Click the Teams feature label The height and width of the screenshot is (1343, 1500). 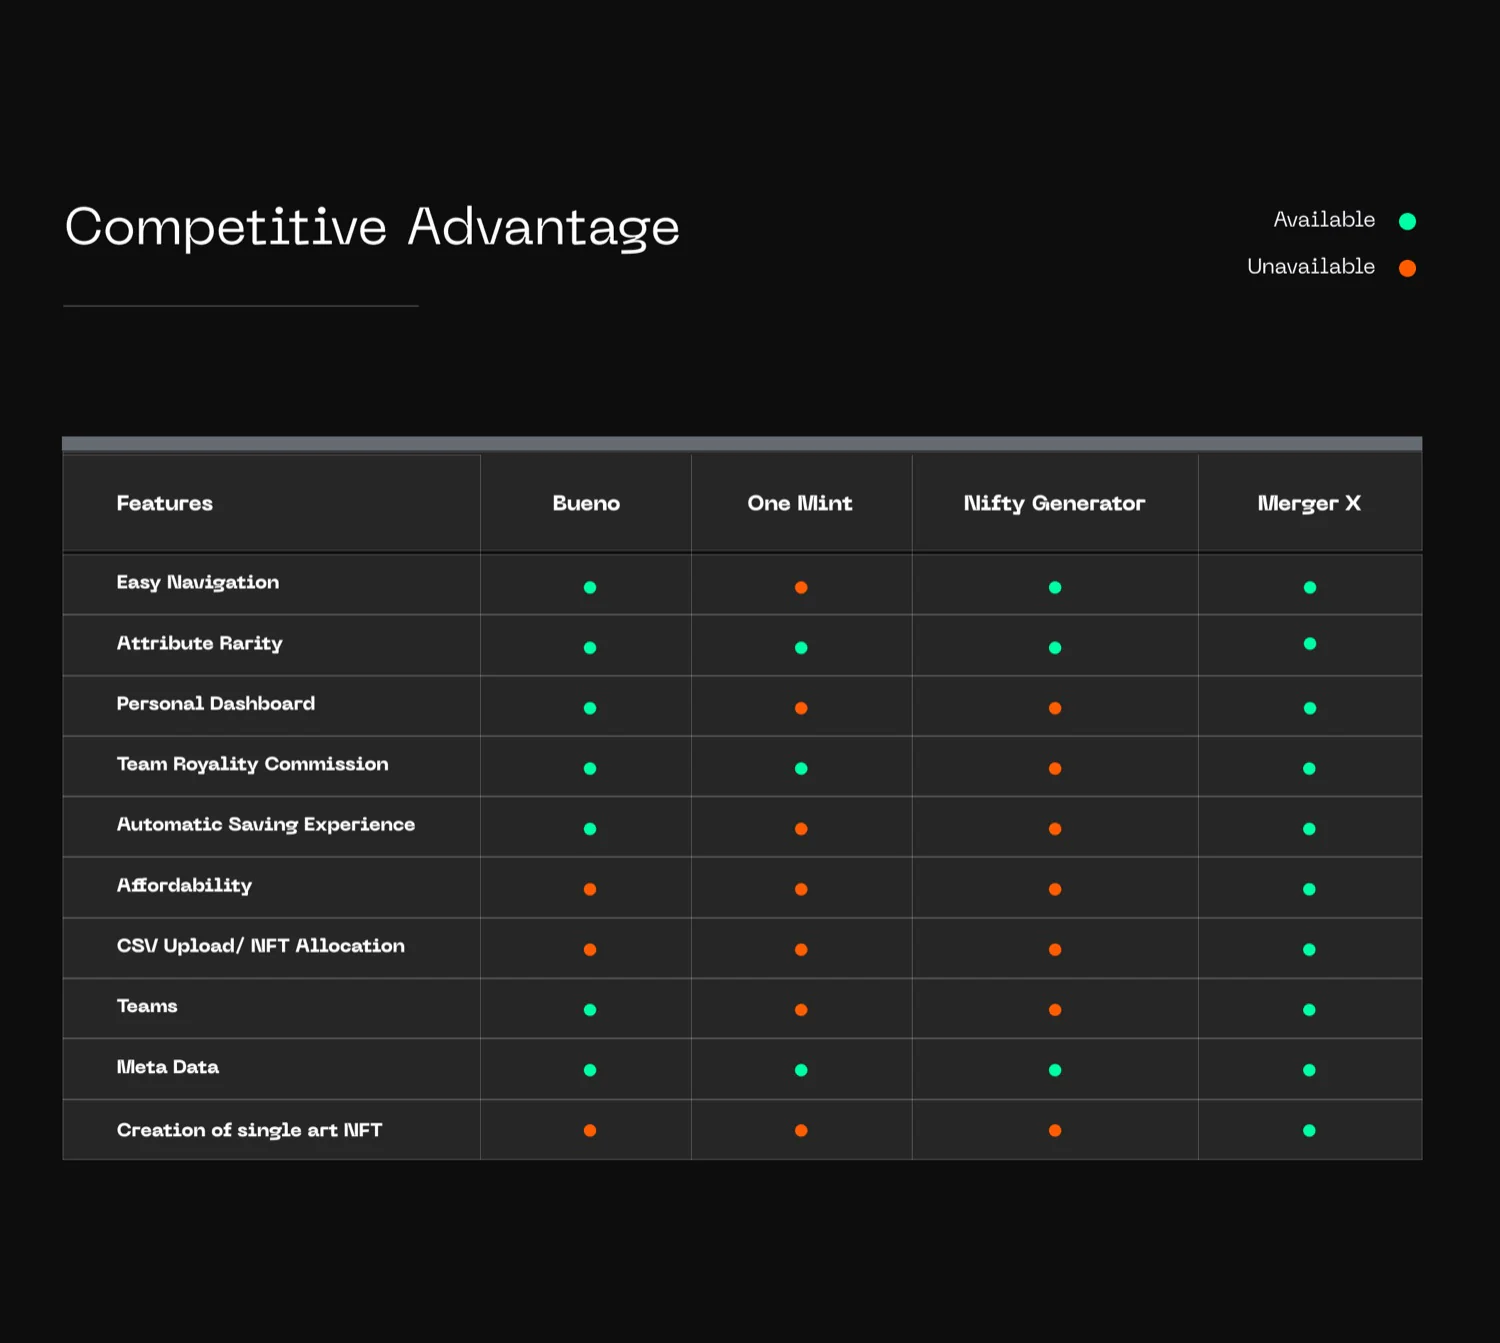pyautogui.click(x=147, y=1006)
